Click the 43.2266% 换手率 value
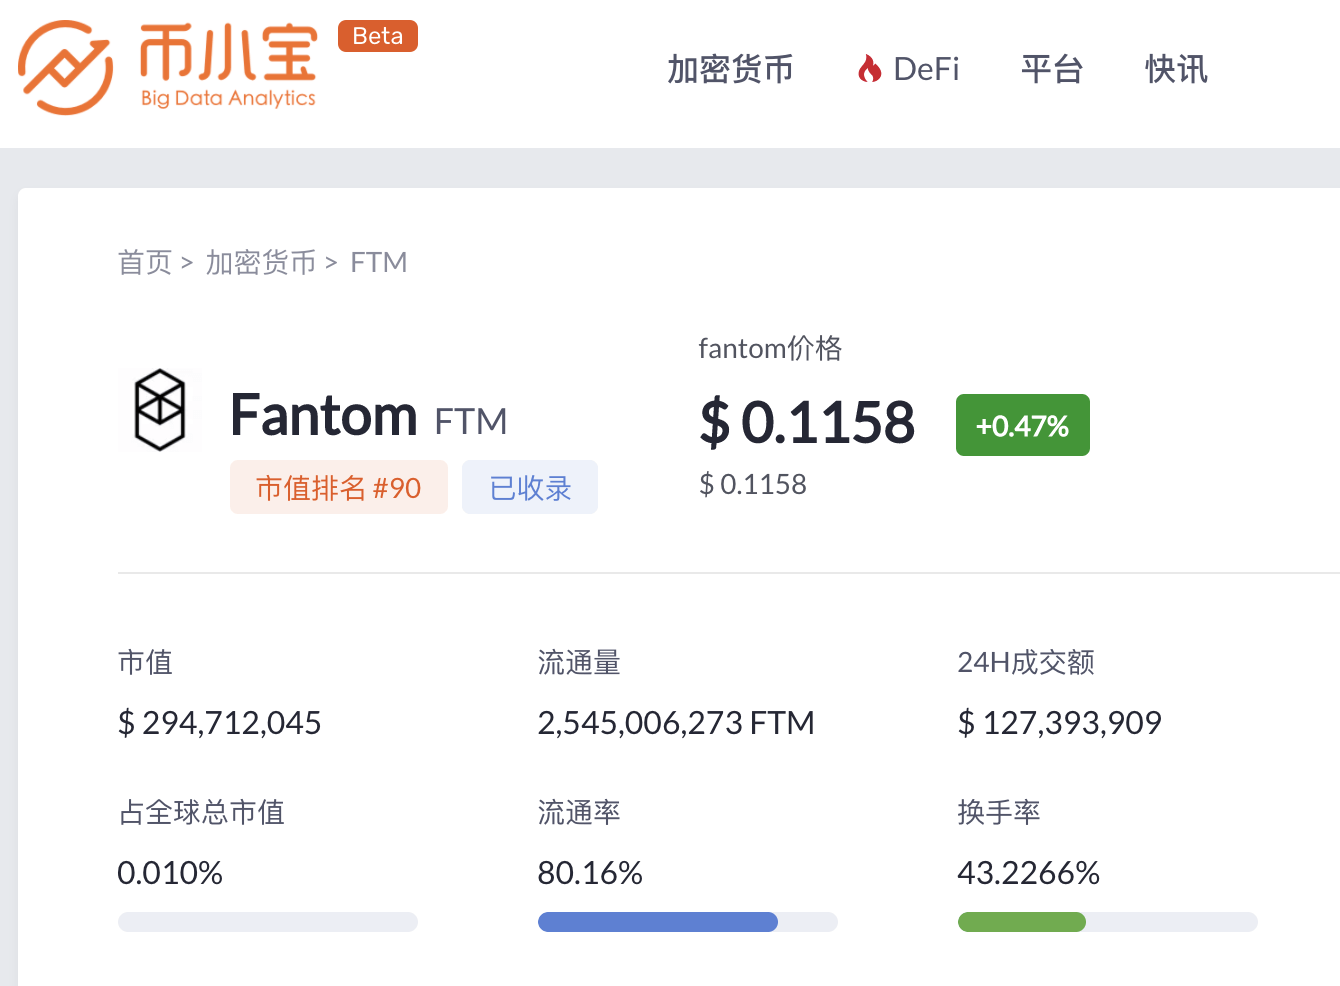This screenshot has height=986, width=1340. [1029, 873]
